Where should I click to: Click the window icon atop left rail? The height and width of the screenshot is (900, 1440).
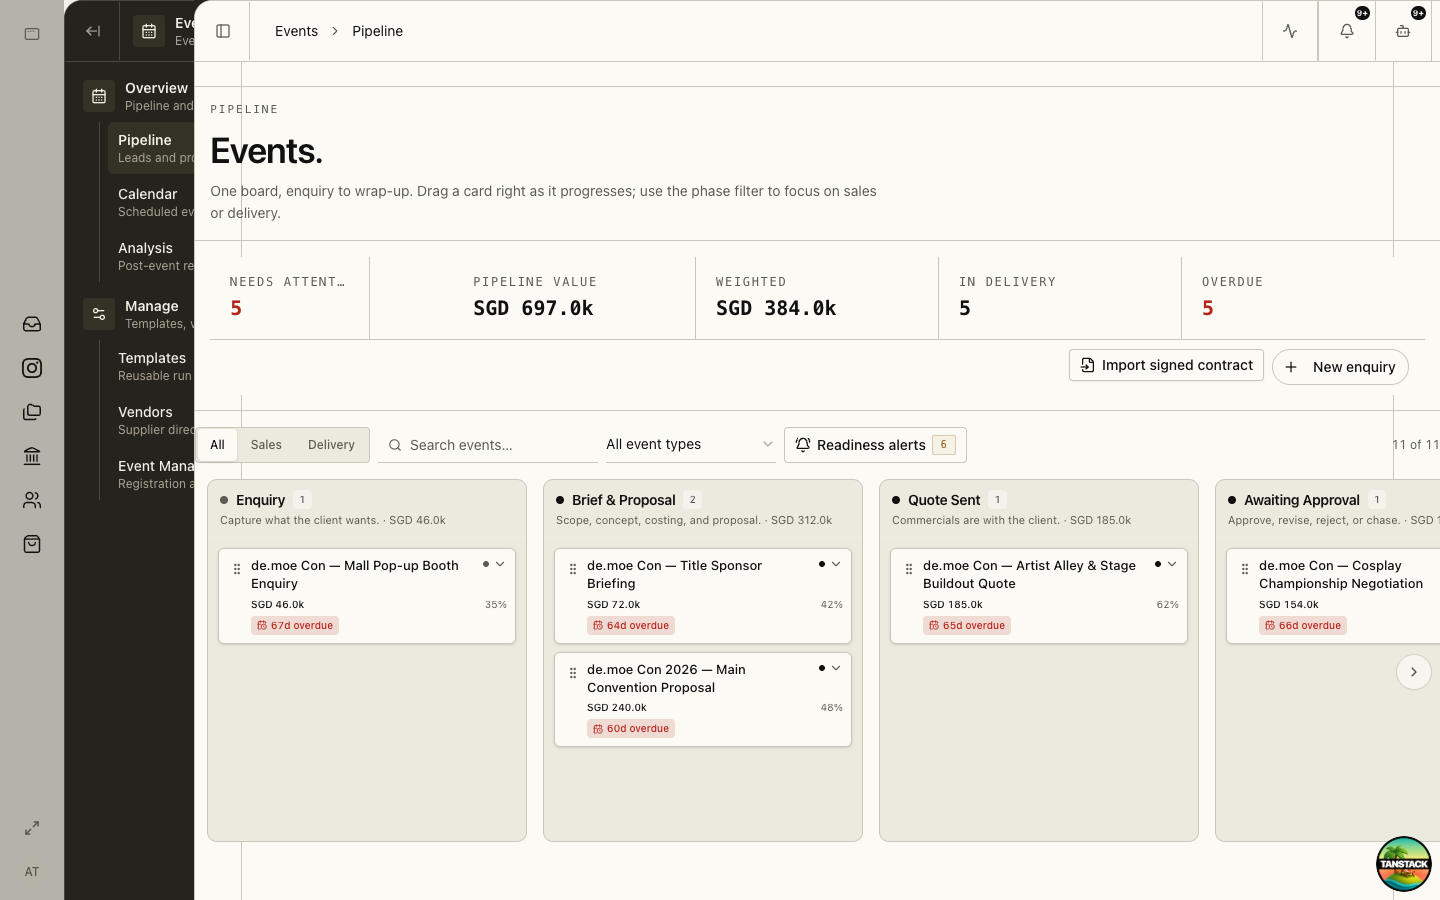(x=32, y=34)
